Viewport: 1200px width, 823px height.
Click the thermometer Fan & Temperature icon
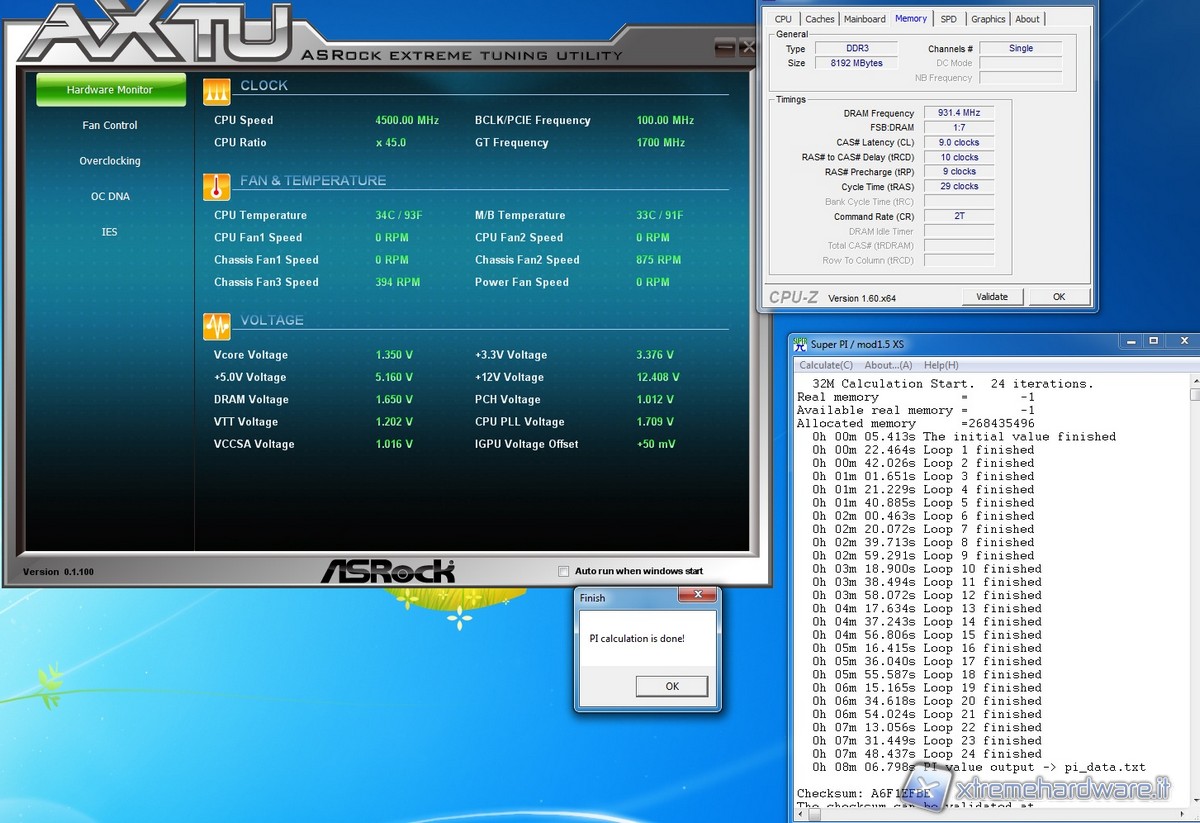click(x=217, y=187)
